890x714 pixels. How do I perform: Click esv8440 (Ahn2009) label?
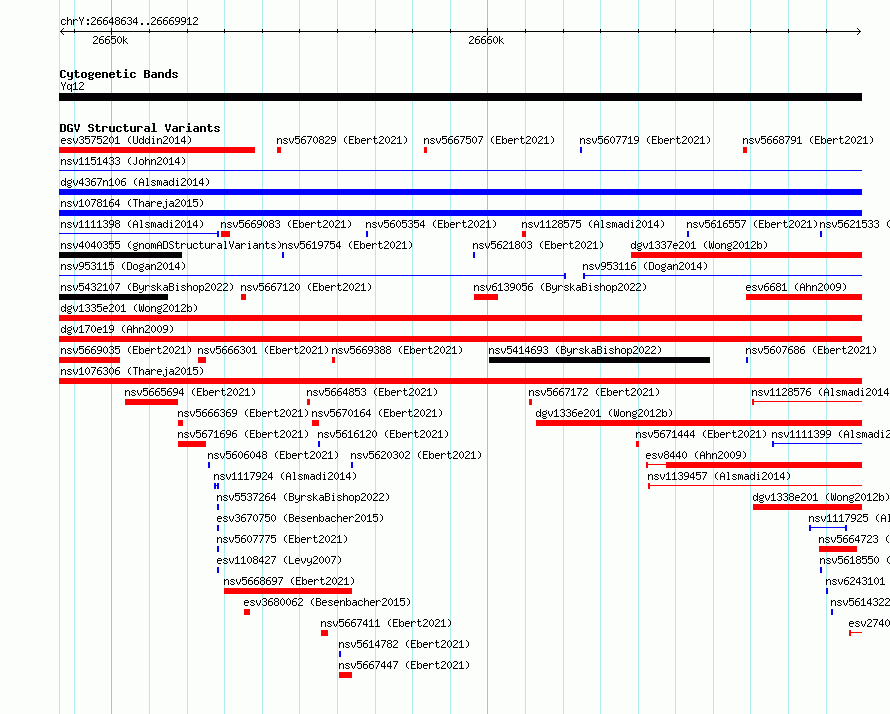(x=696, y=455)
